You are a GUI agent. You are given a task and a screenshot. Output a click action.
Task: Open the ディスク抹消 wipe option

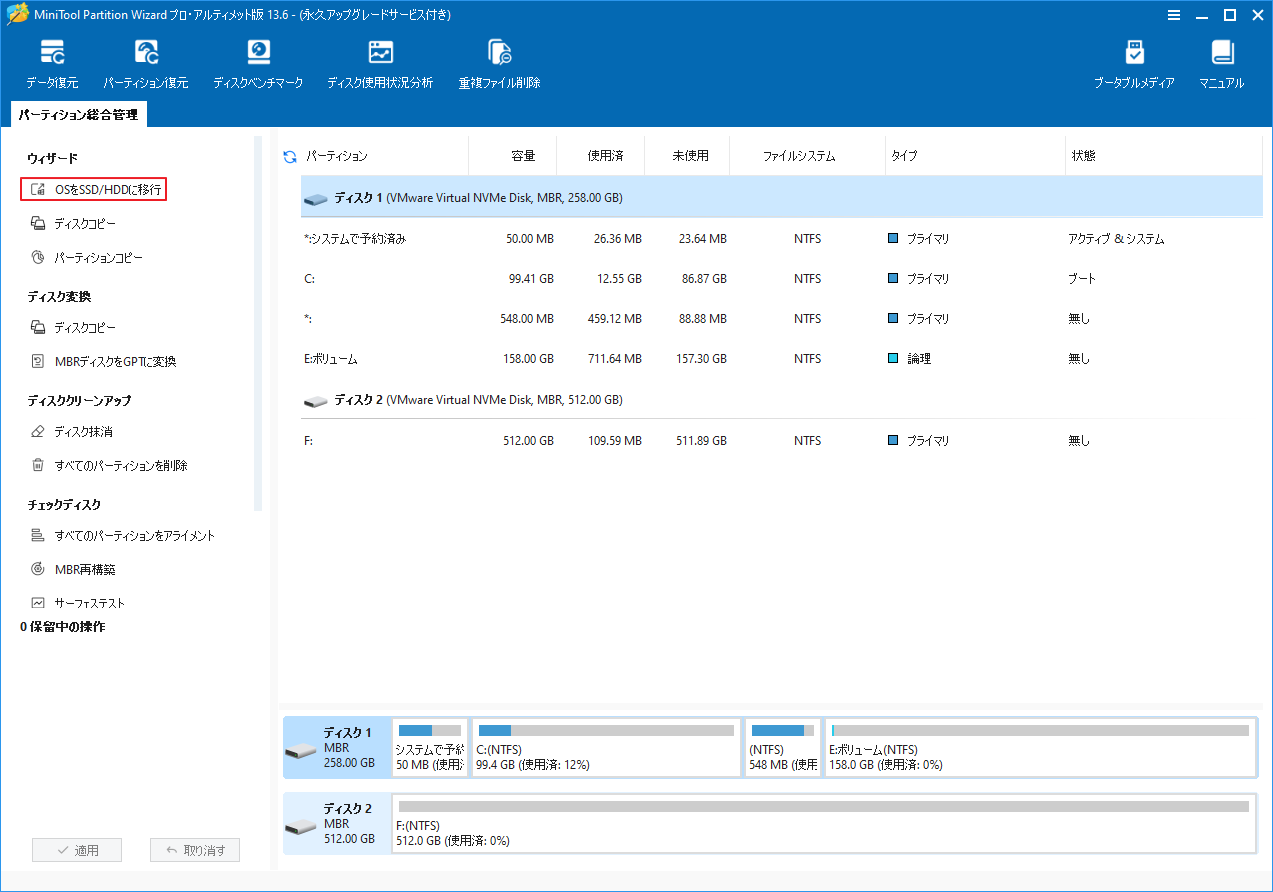pyautogui.click(x=78, y=431)
